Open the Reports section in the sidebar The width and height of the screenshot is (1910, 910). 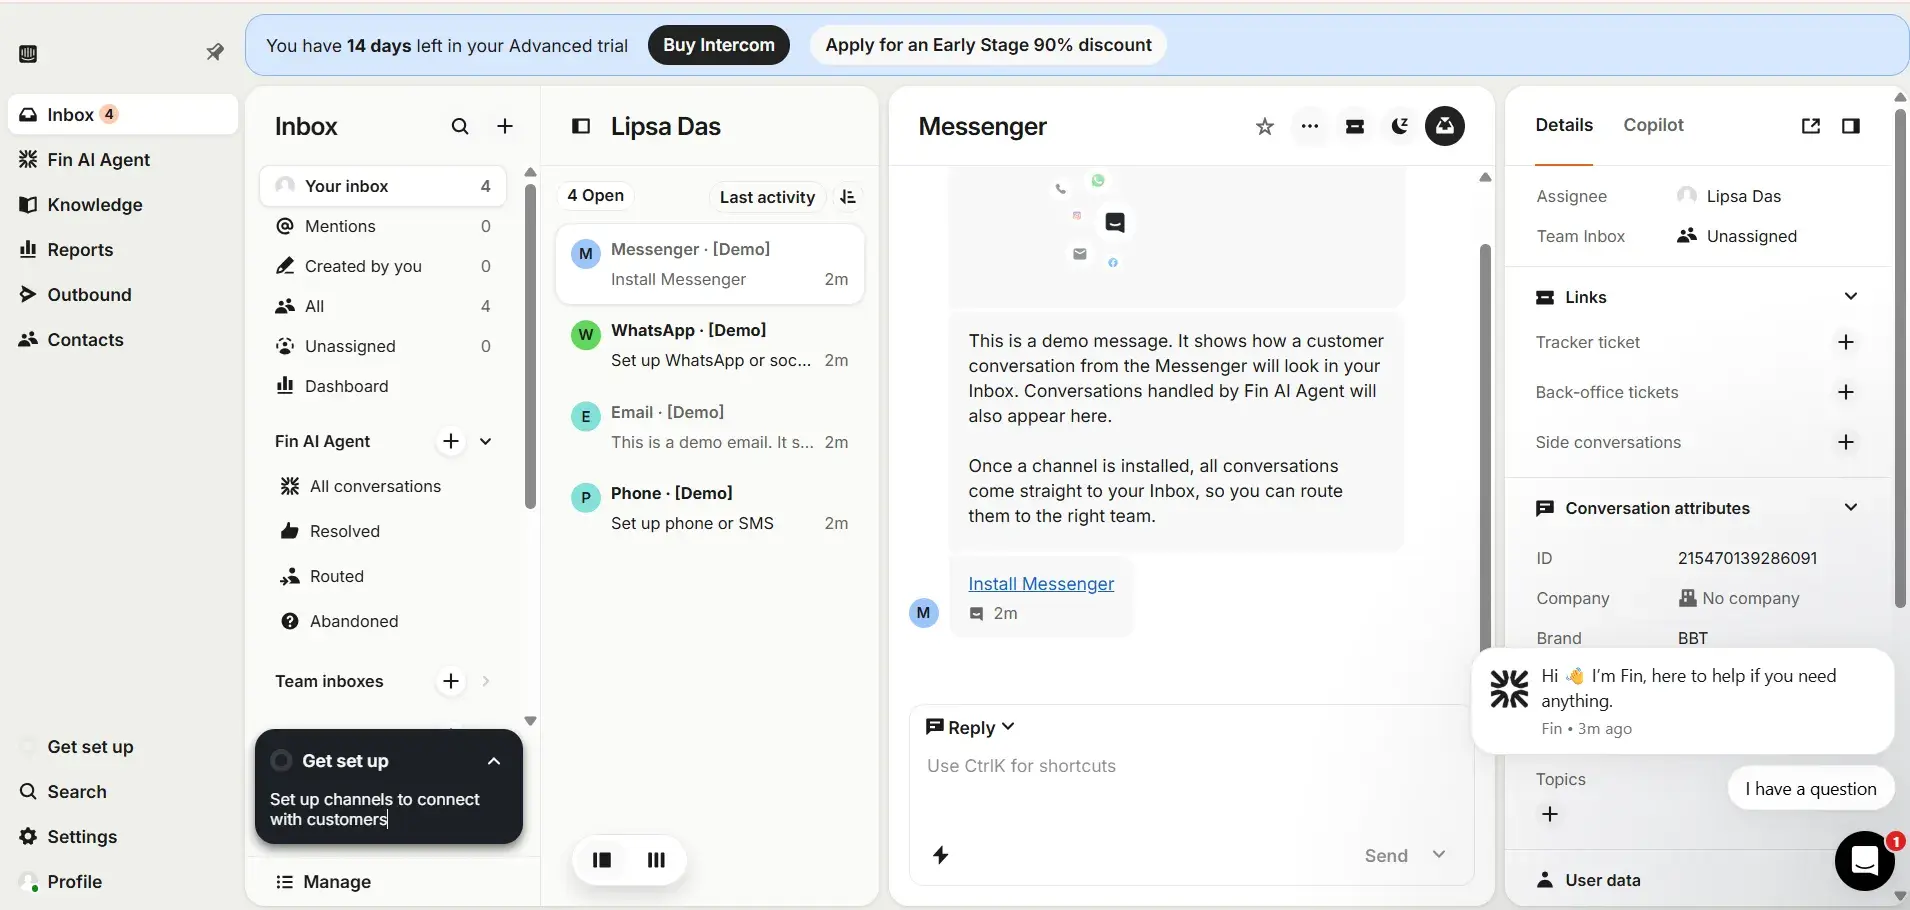point(80,249)
